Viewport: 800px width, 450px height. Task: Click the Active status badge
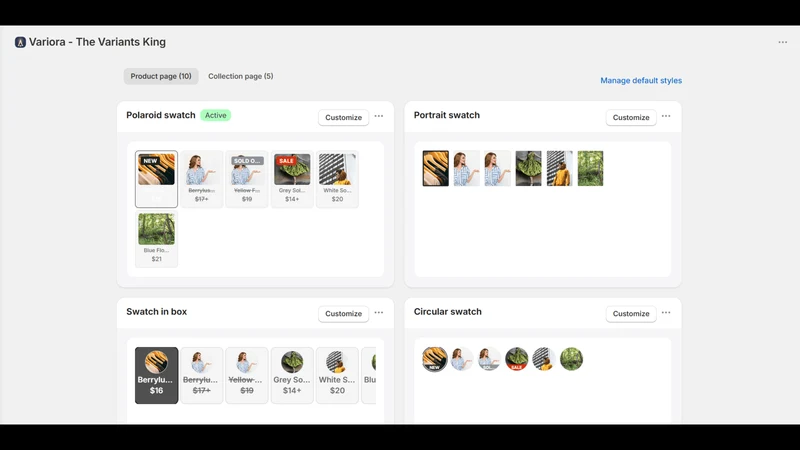click(x=215, y=115)
